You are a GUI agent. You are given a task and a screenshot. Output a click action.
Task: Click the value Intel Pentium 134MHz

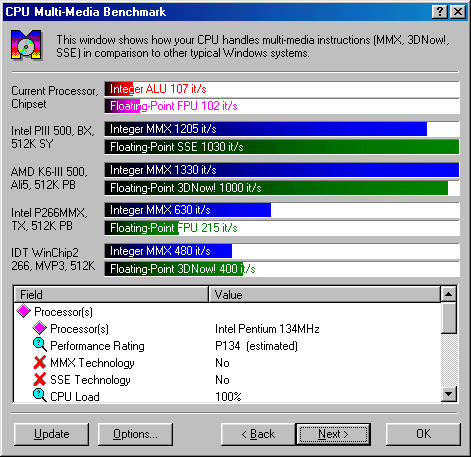coord(267,329)
